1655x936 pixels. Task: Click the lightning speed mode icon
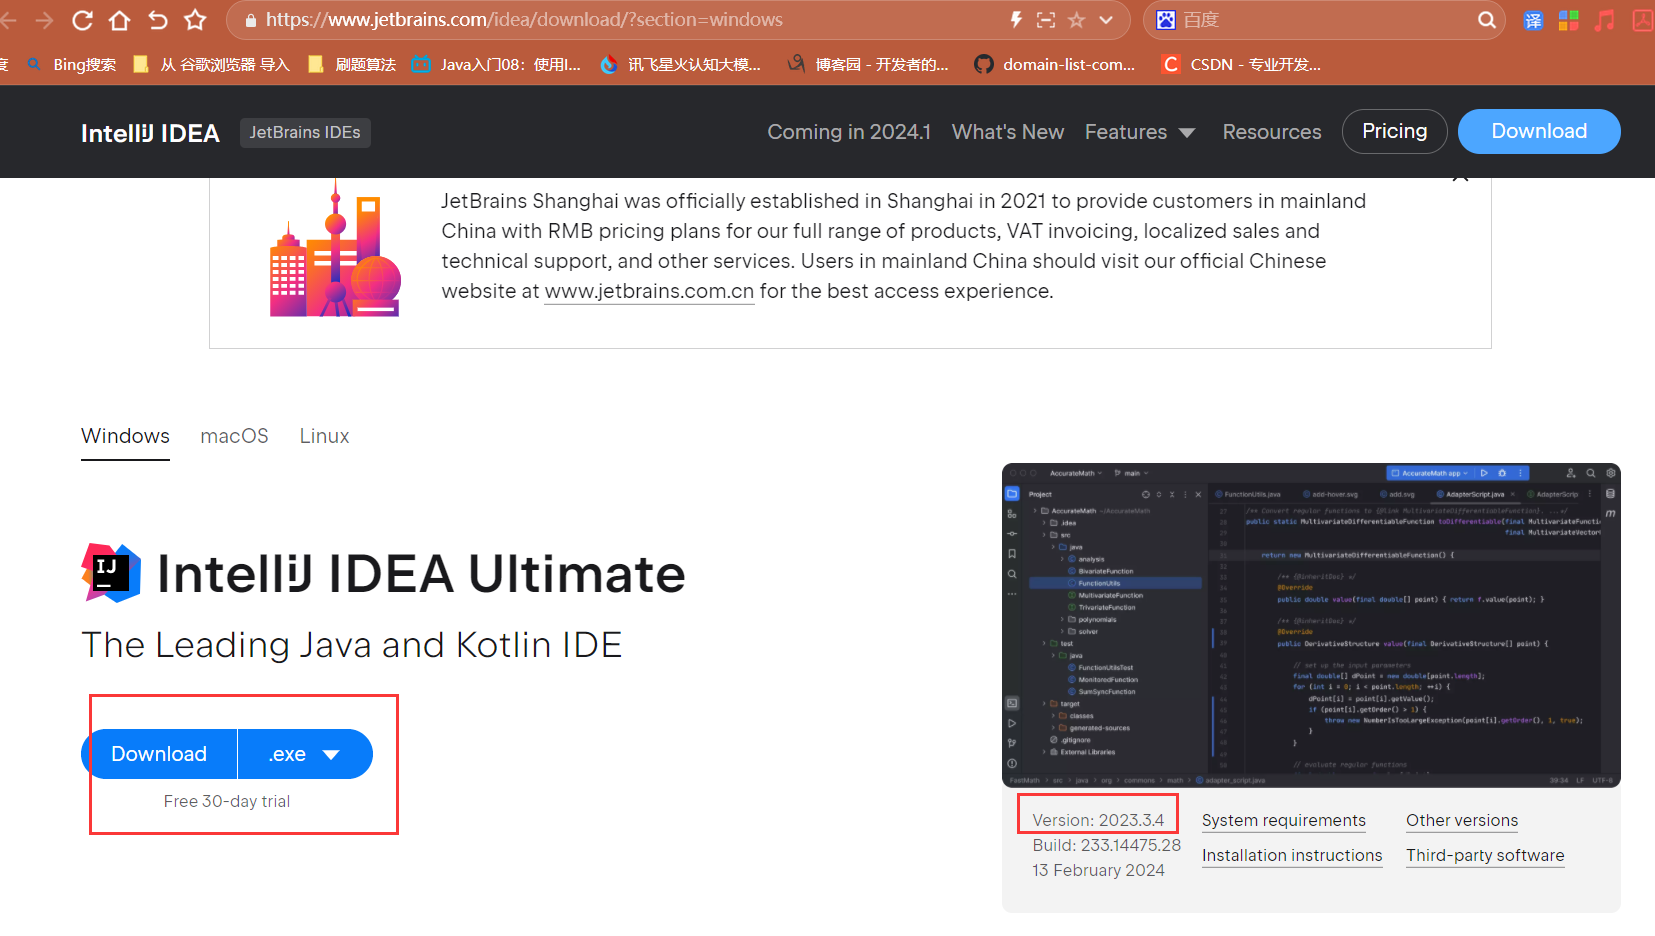tap(1016, 20)
